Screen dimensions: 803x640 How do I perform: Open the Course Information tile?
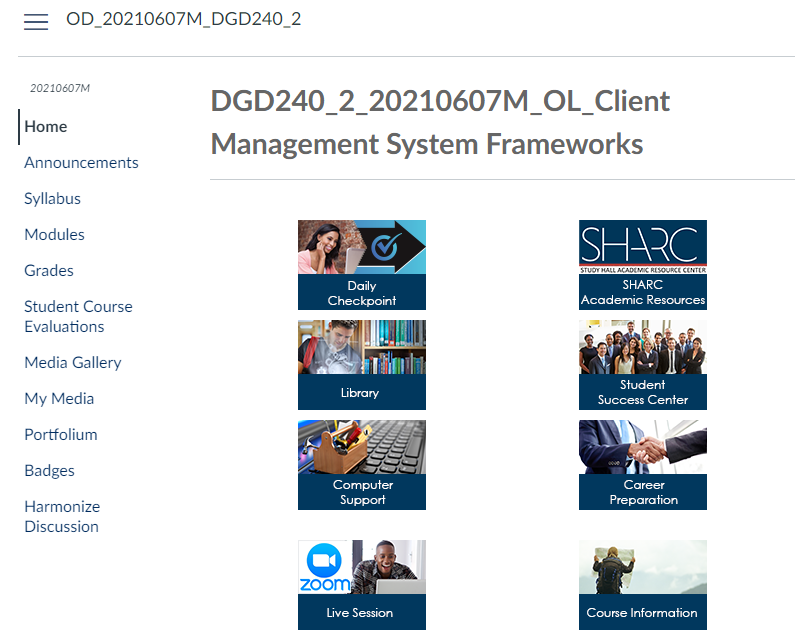click(x=642, y=585)
